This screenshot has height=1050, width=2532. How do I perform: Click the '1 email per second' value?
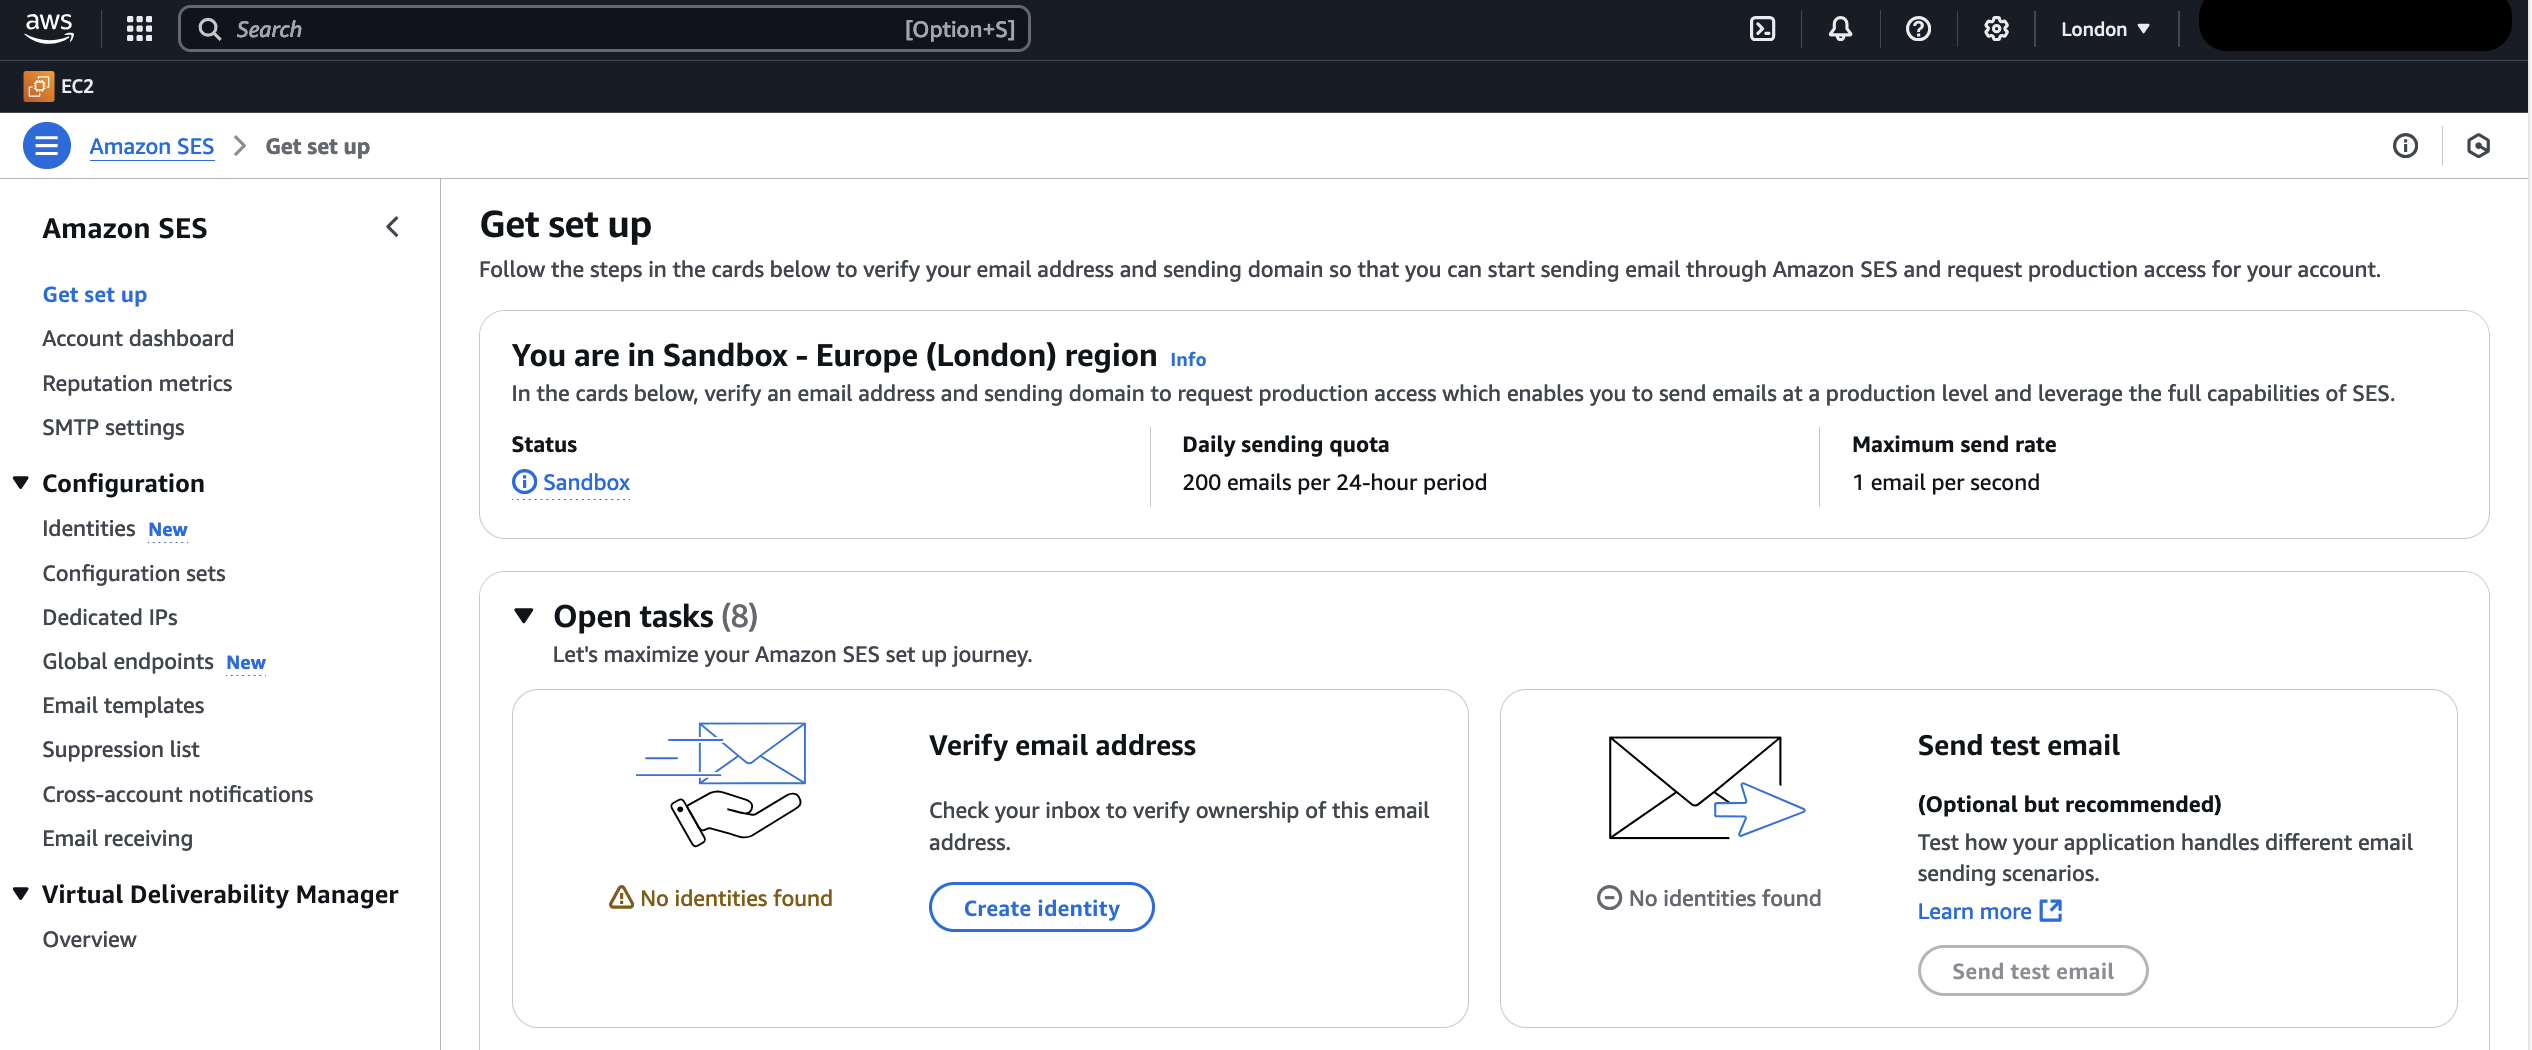(1945, 482)
